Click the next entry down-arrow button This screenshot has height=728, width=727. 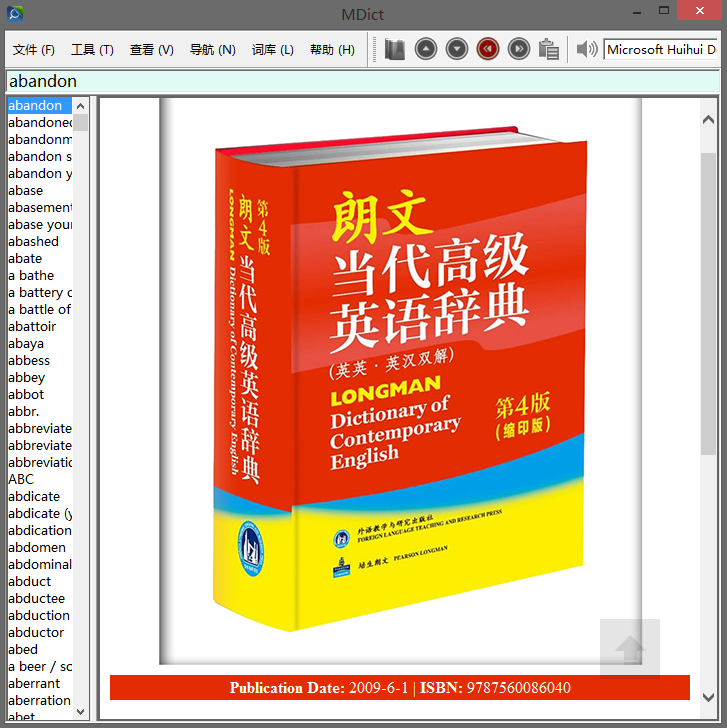[x=457, y=49]
